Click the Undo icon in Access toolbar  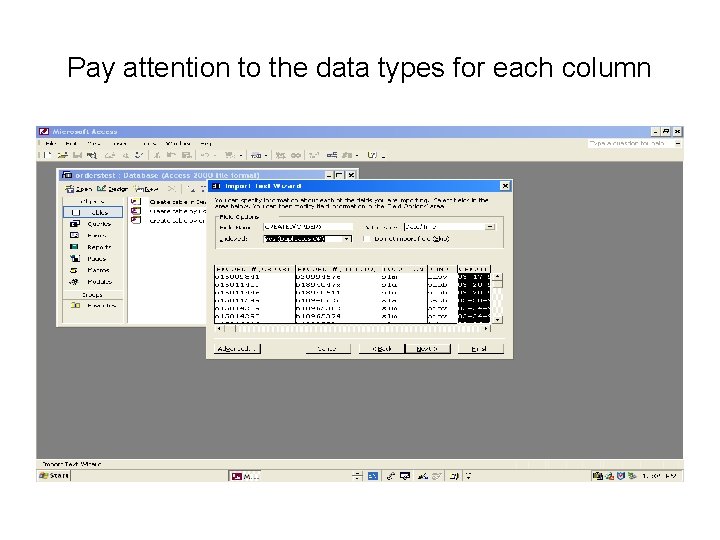(x=205, y=155)
